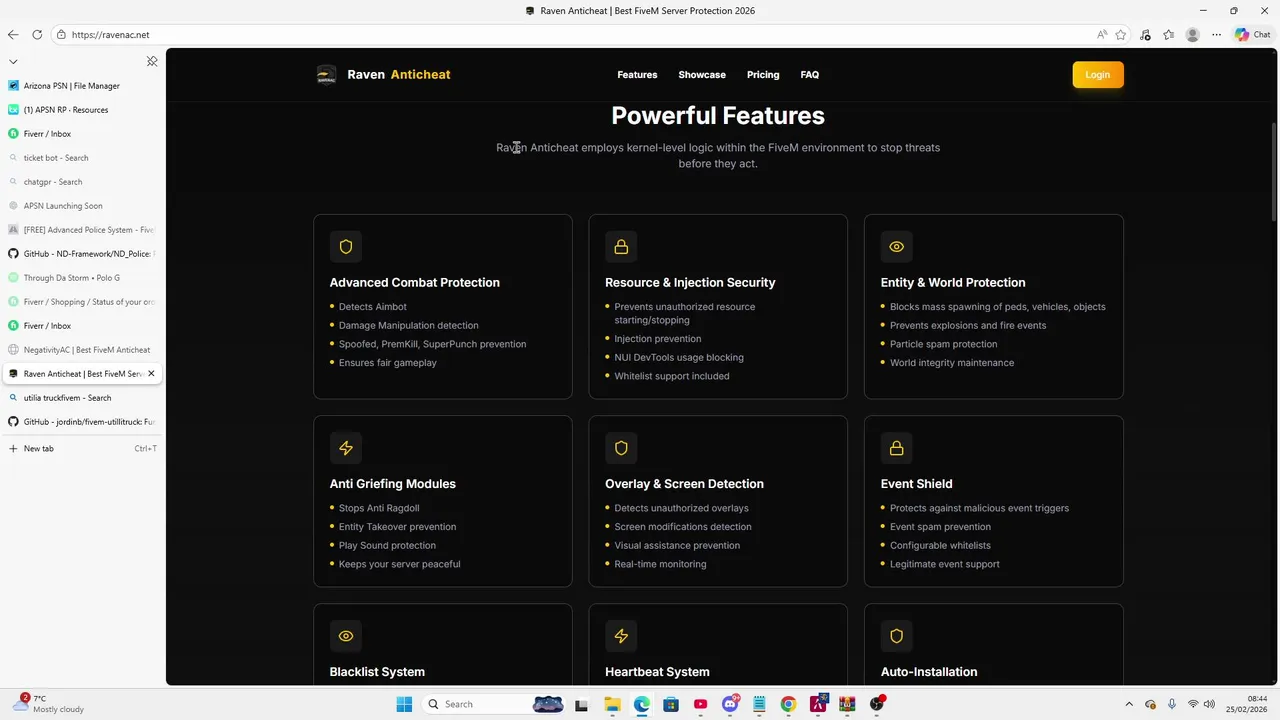Click the shield icon on Overlay & Screen Detection
Viewport: 1280px width, 720px height.
[x=621, y=448]
